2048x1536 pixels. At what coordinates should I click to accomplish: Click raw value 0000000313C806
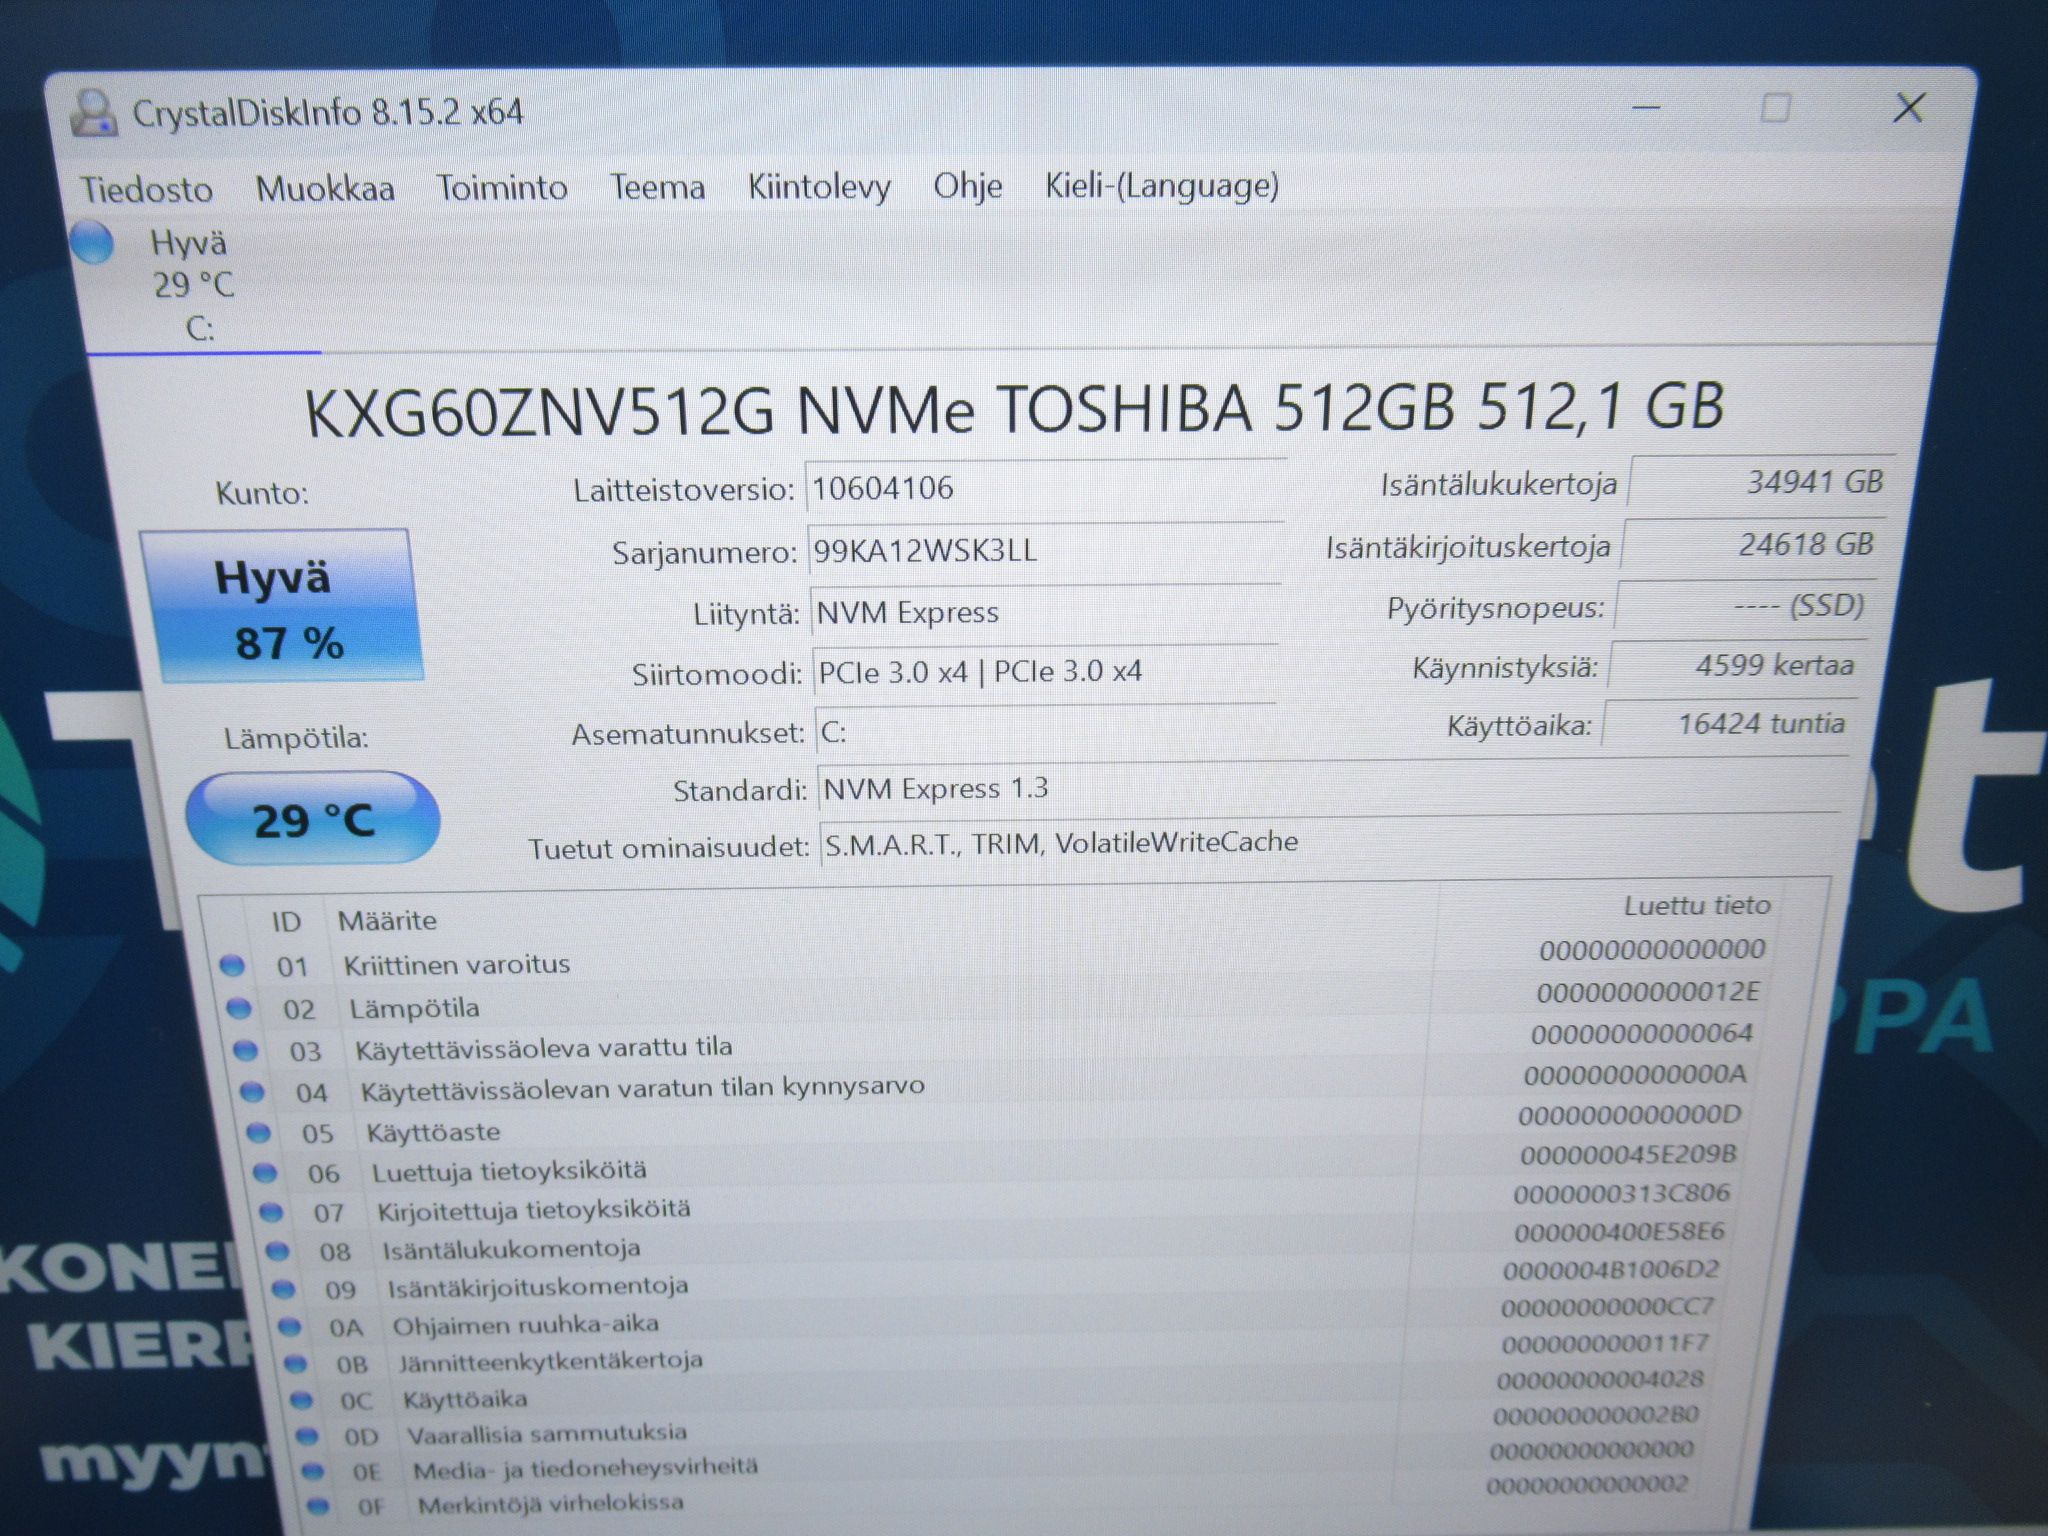(1622, 1194)
